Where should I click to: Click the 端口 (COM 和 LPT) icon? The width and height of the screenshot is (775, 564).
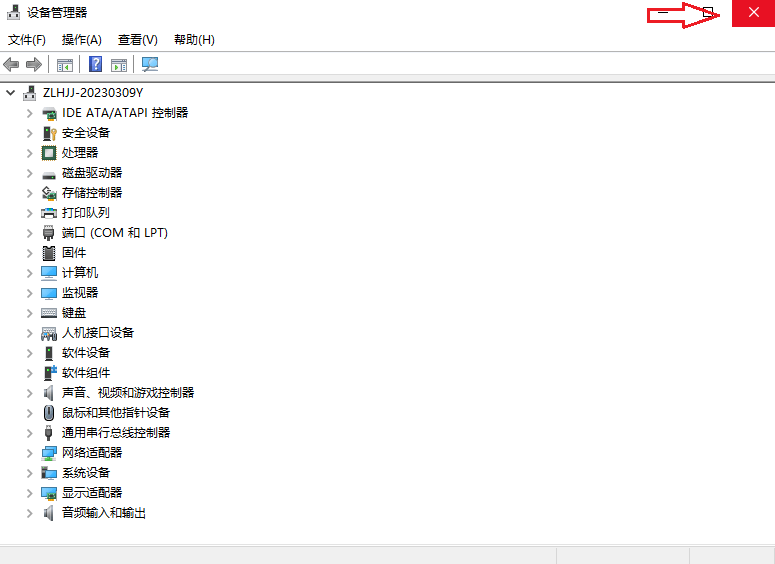pos(48,233)
